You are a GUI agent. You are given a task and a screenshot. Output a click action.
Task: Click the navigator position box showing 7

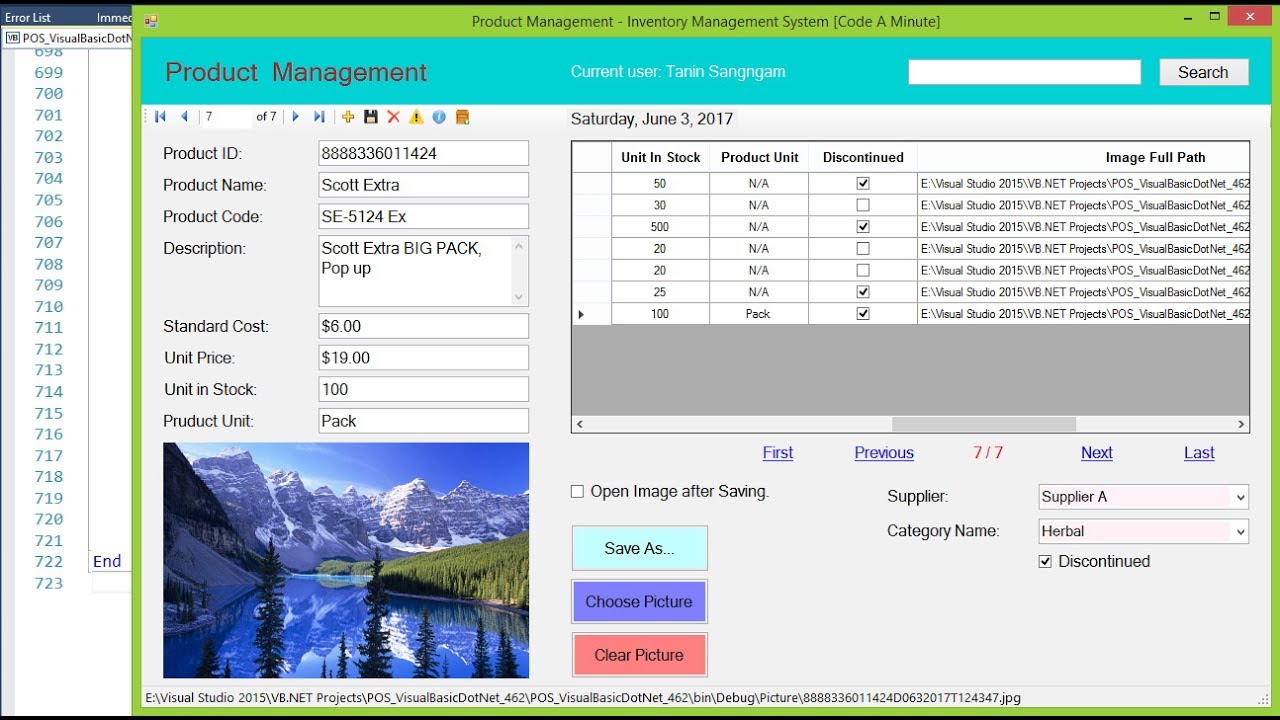[x=226, y=117]
